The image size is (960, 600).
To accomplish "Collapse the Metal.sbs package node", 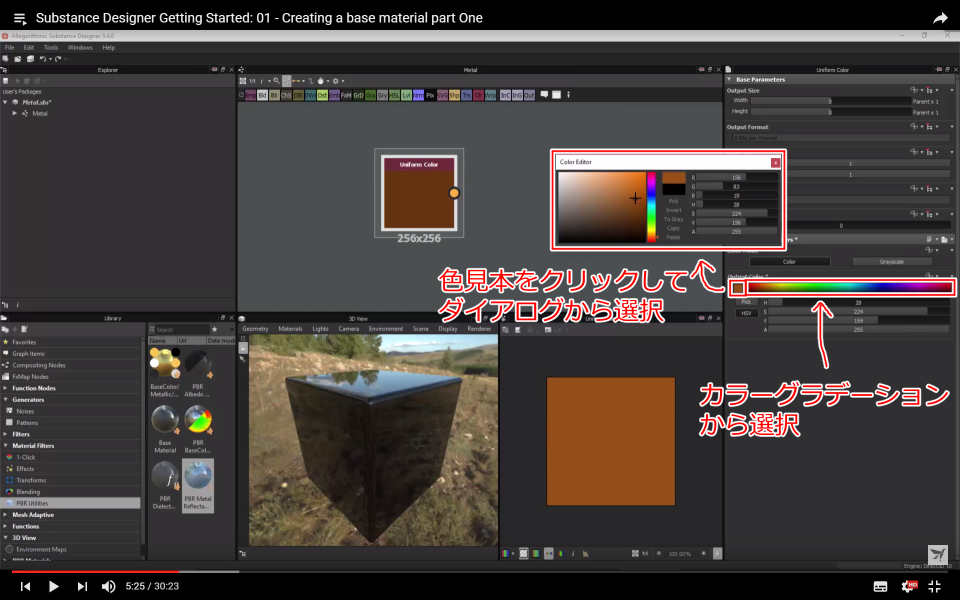I will (x=6, y=102).
